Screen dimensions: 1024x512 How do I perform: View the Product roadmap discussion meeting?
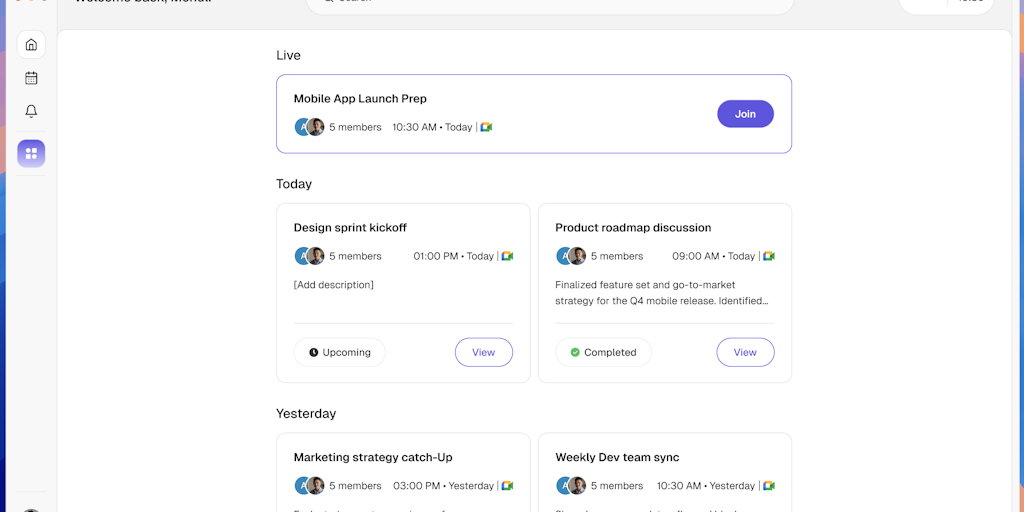click(745, 352)
